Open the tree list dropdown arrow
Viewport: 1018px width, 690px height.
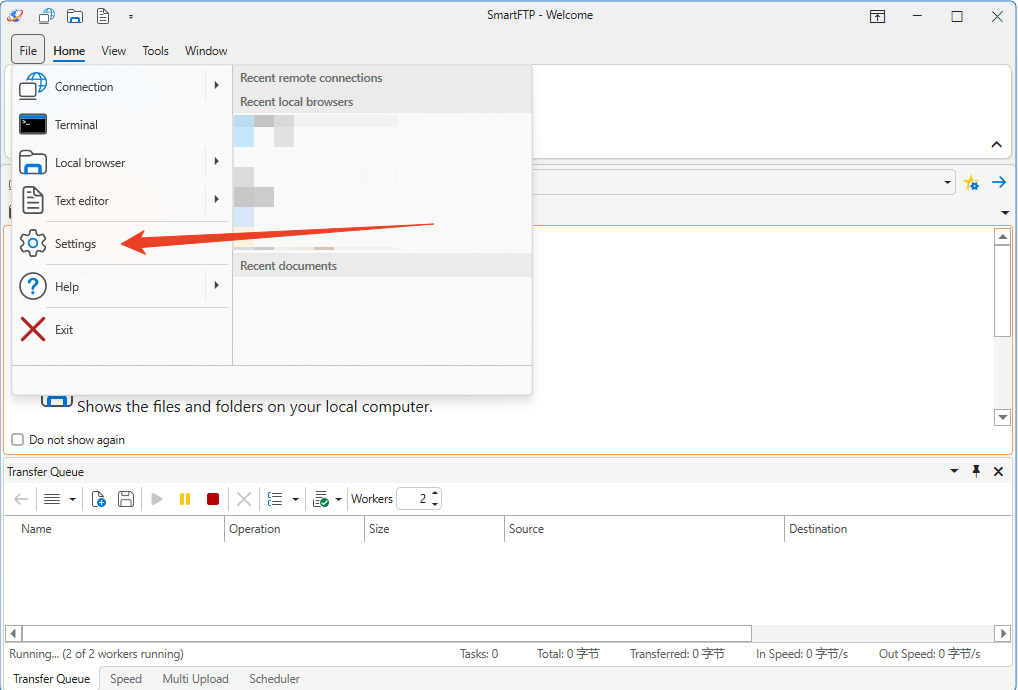(295, 499)
